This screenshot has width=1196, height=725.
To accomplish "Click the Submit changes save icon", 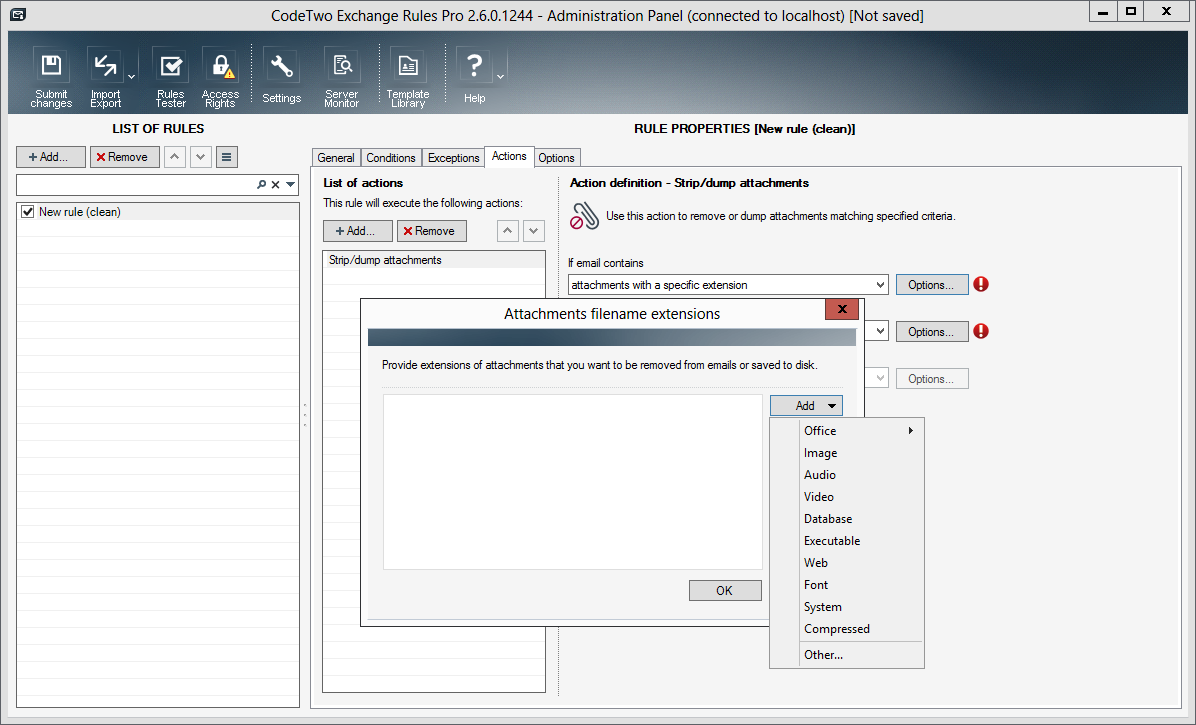I will [51, 68].
